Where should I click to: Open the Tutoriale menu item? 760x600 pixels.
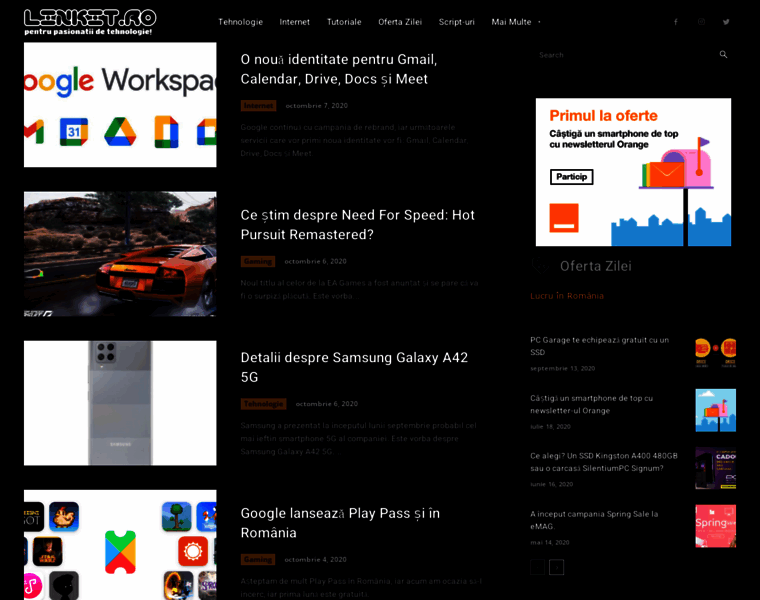344,22
